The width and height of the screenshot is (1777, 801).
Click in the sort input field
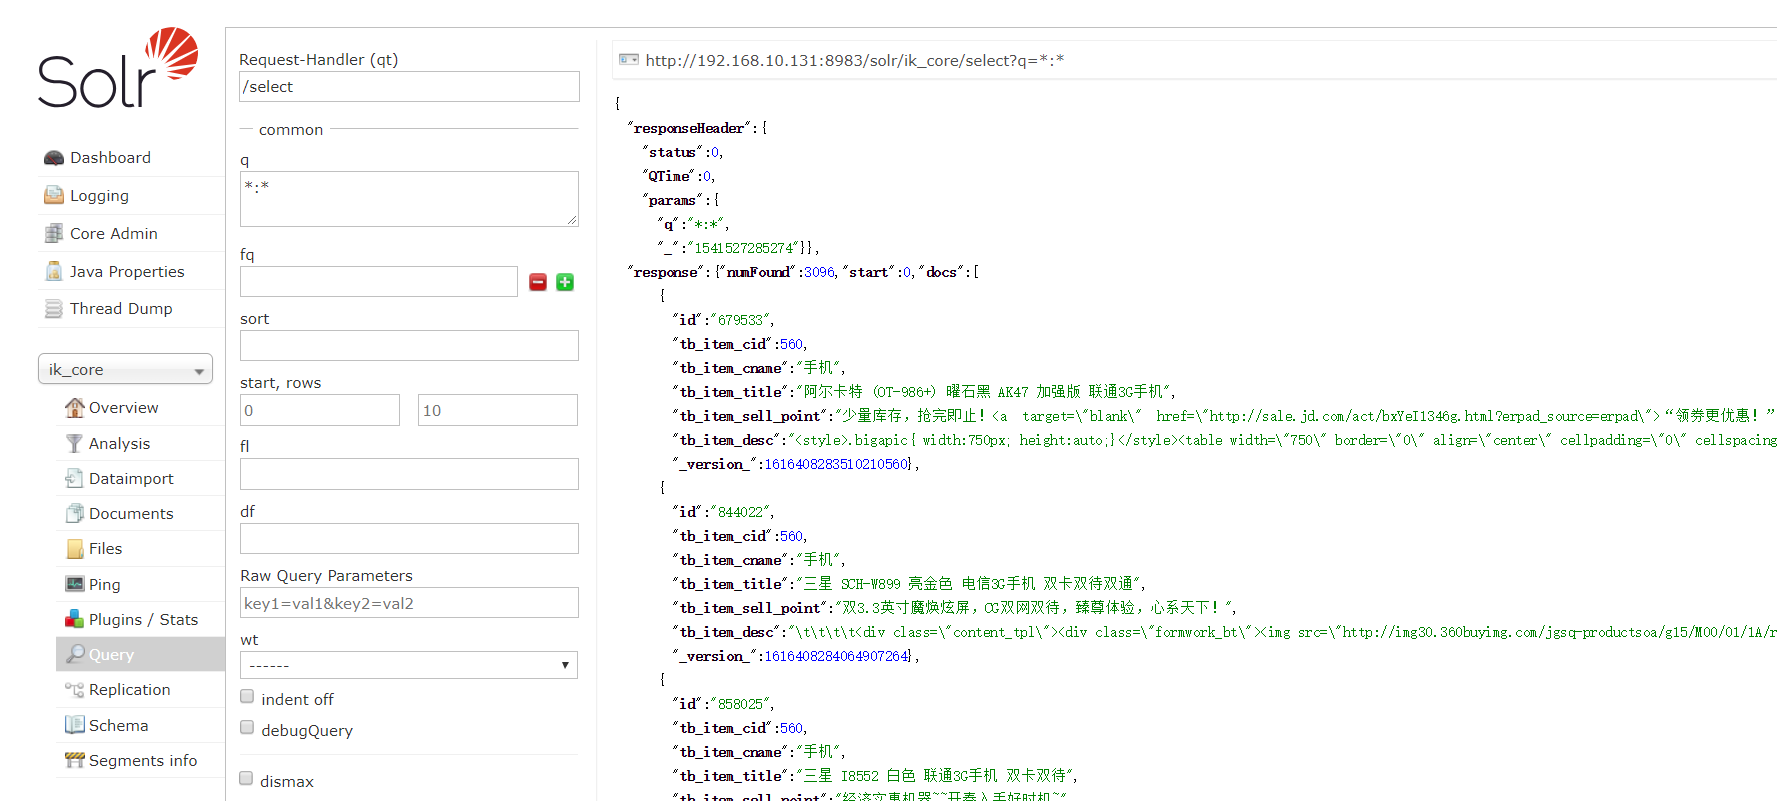[409, 345]
